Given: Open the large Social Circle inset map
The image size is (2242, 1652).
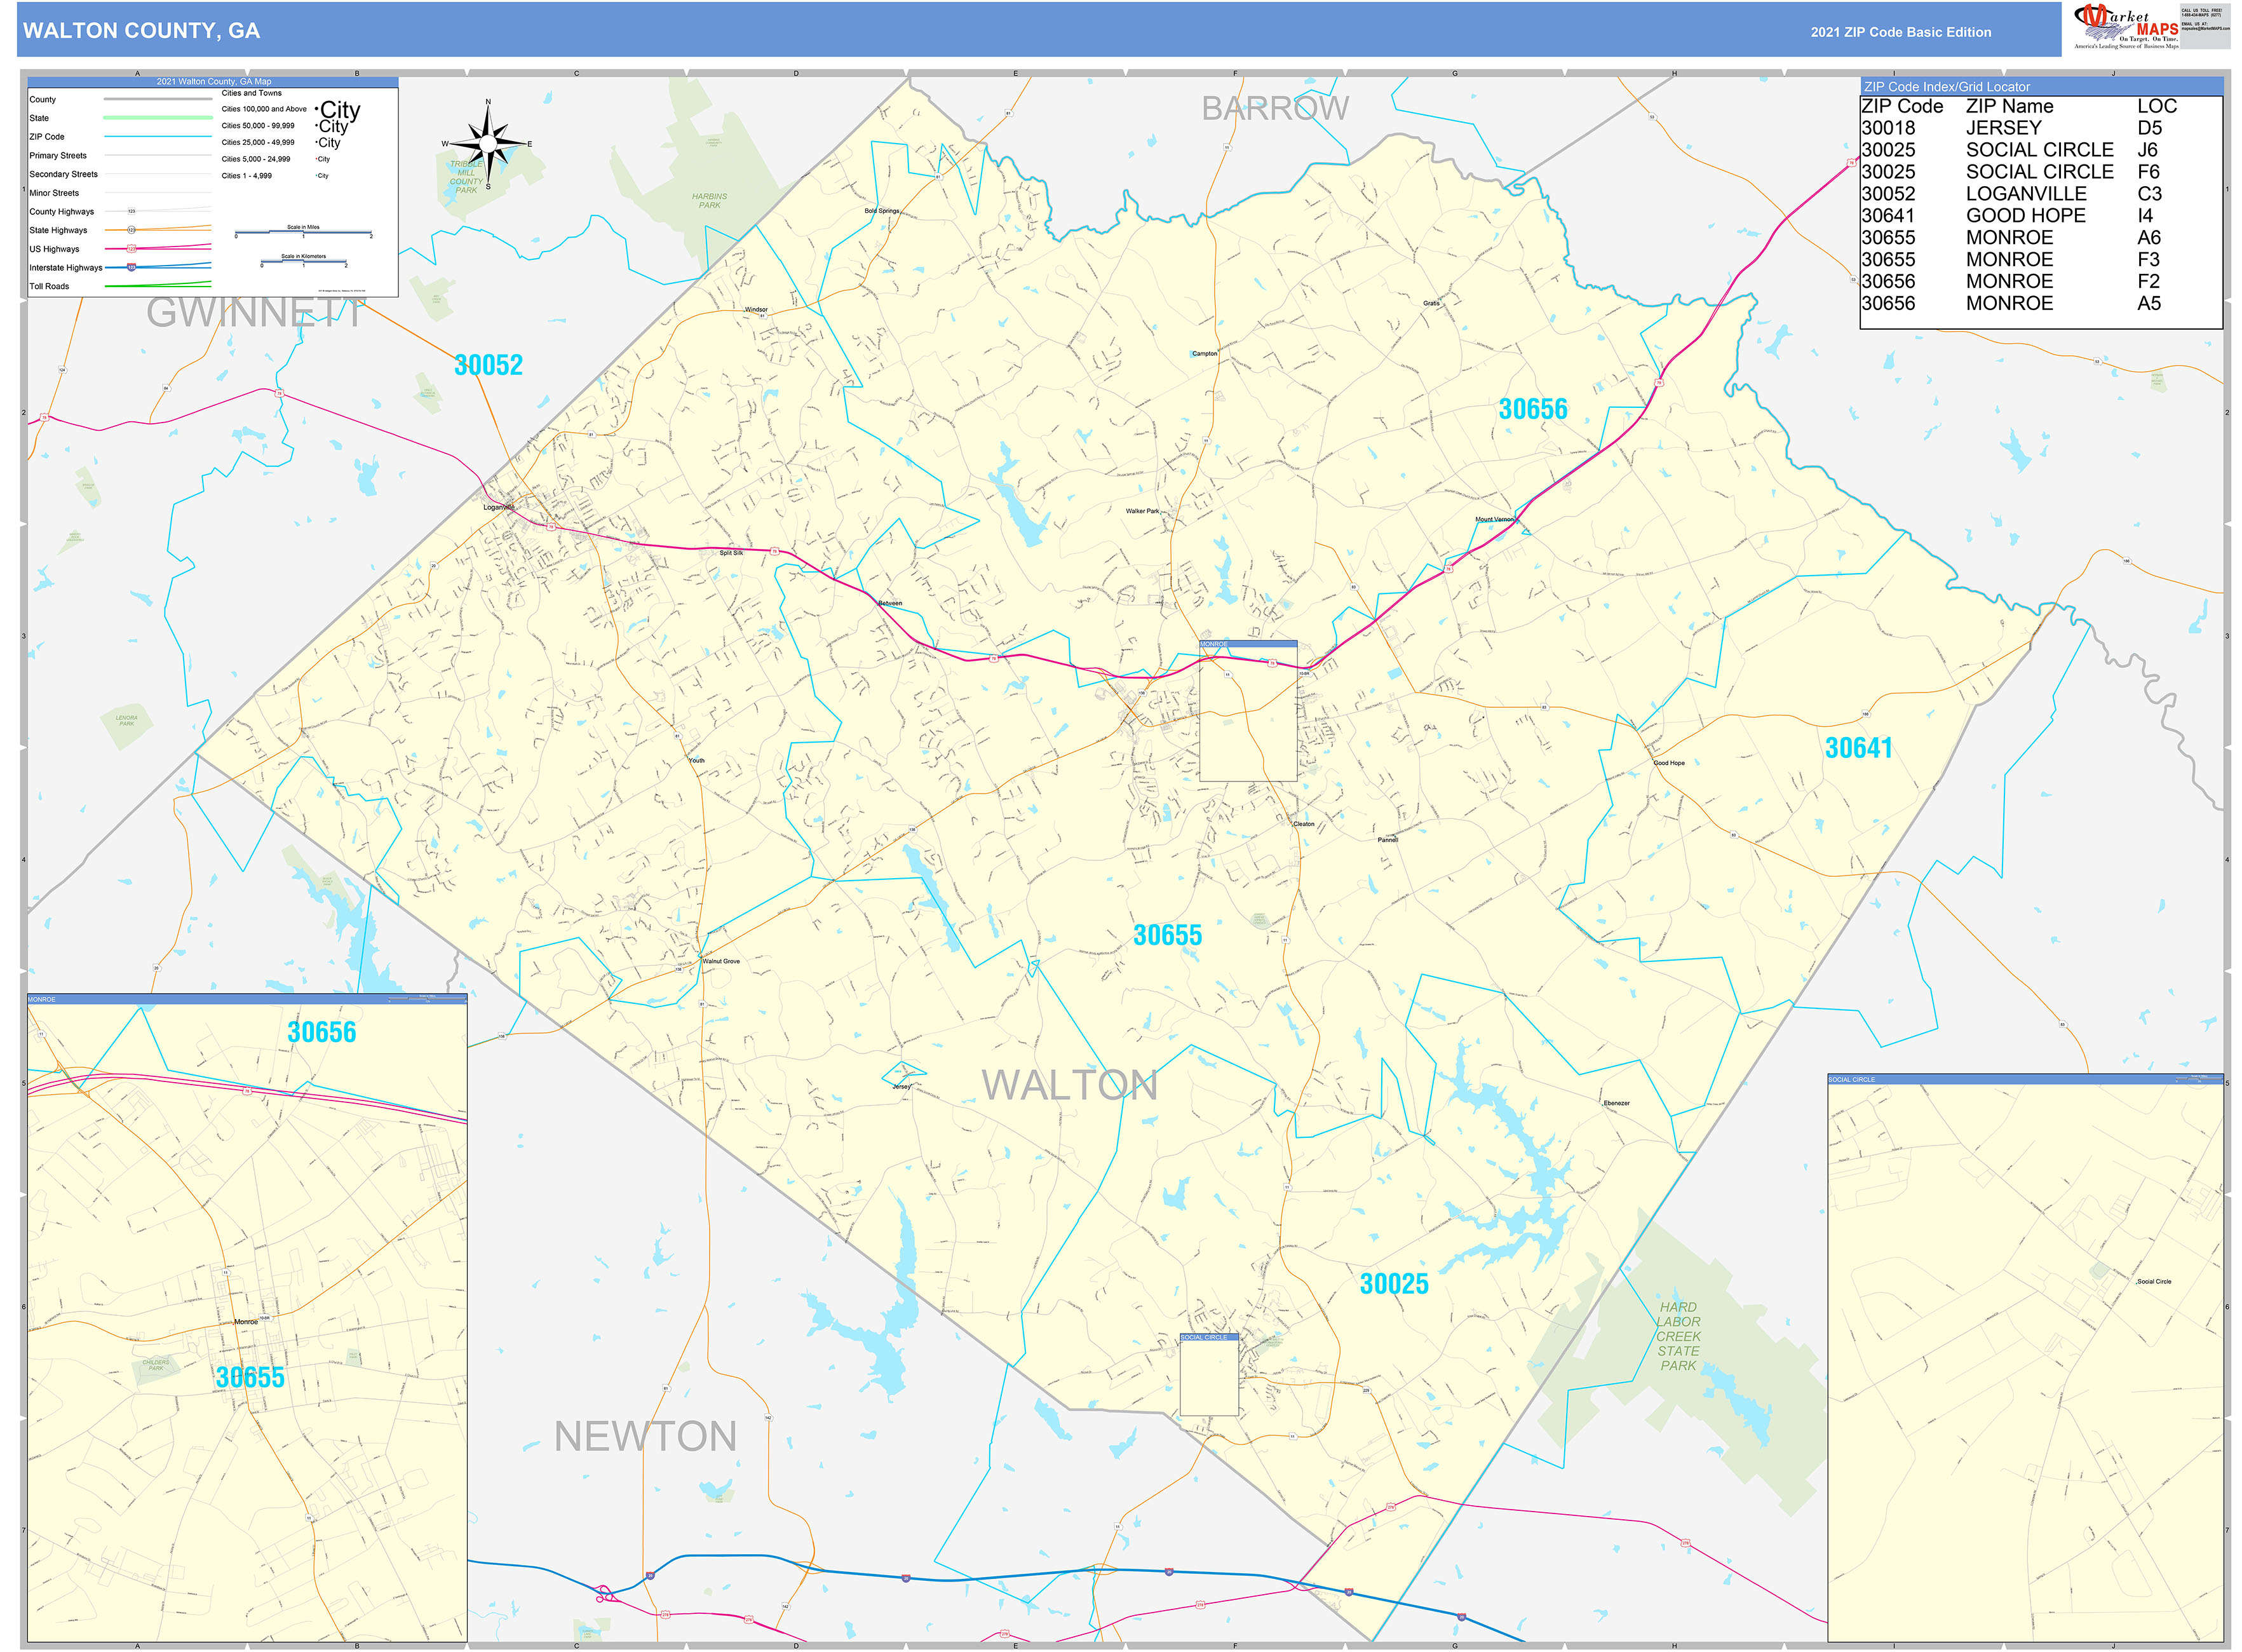Looking at the screenshot, I should (2025, 1358).
